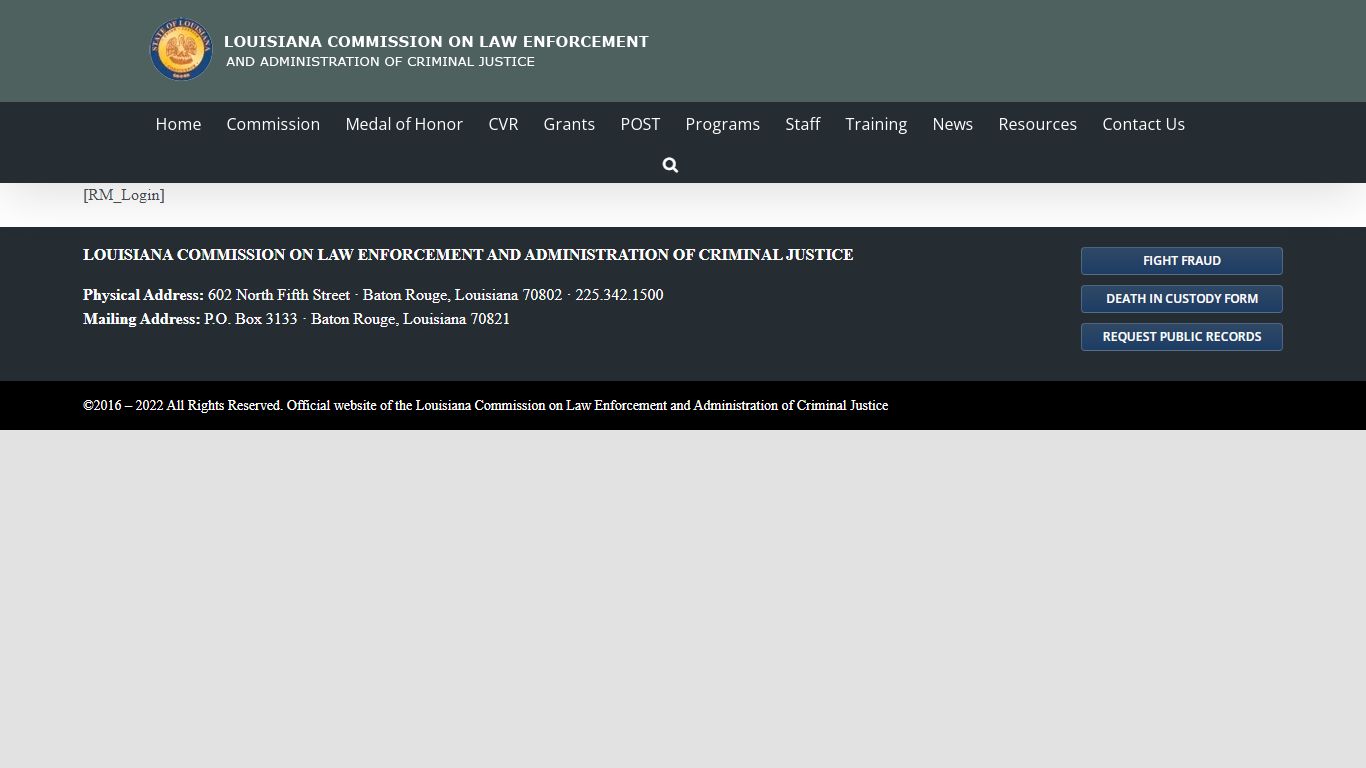Click the 225.342.1500 phone number
The height and width of the screenshot is (768, 1366).
pos(619,295)
